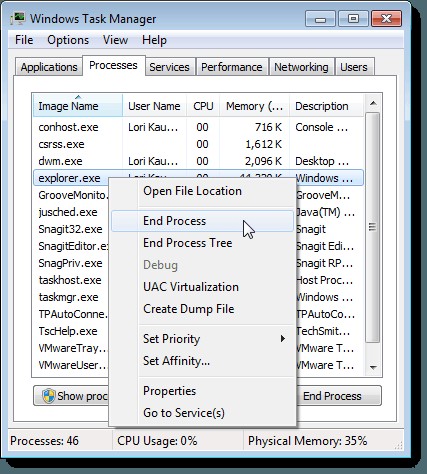Click the End Process button at bottom

click(338, 396)
